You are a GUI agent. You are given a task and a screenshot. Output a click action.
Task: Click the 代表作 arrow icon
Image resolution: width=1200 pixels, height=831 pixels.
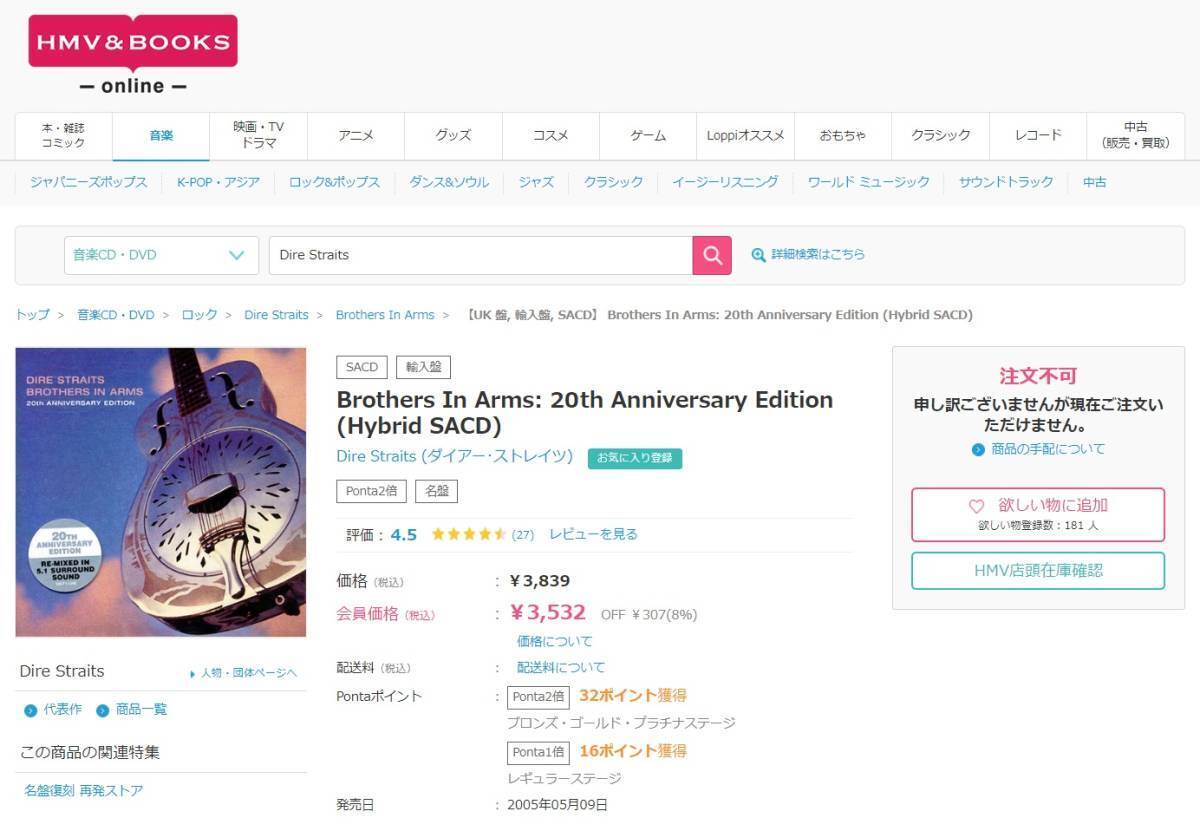31,710
